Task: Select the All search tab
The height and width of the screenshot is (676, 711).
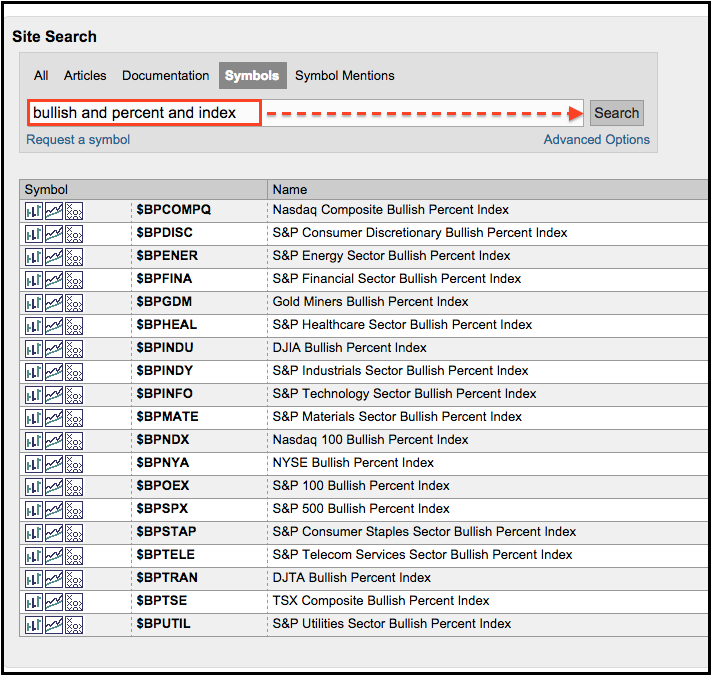Action: coord(41,76)
